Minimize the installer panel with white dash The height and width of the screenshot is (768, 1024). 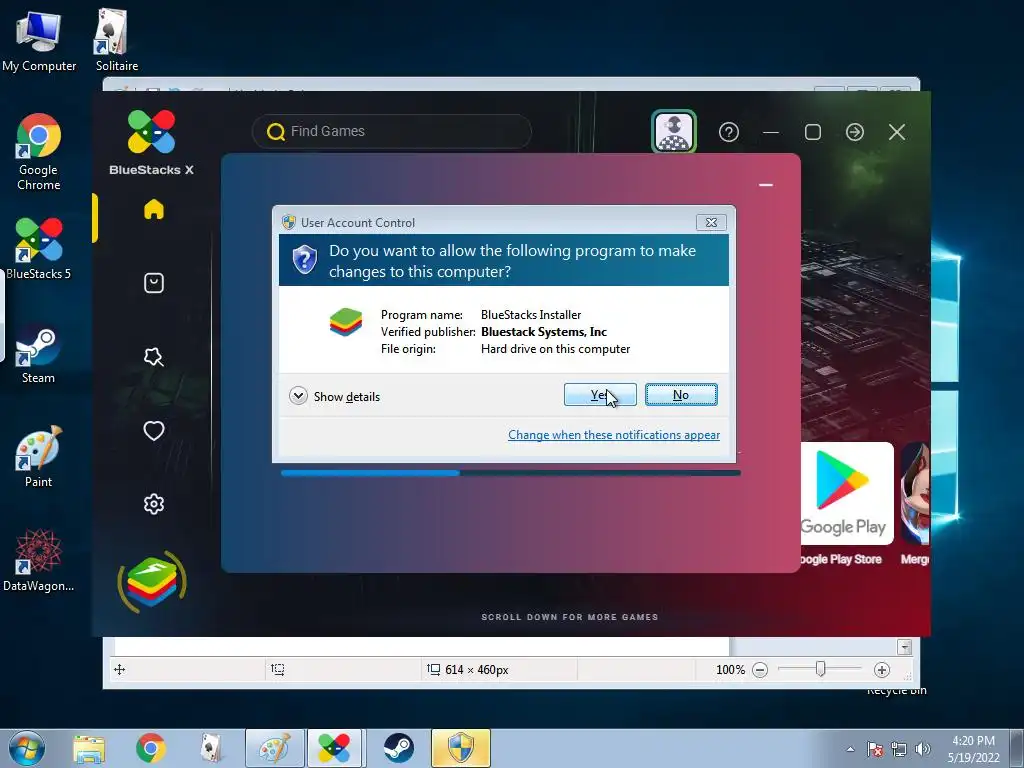[766, 185]
